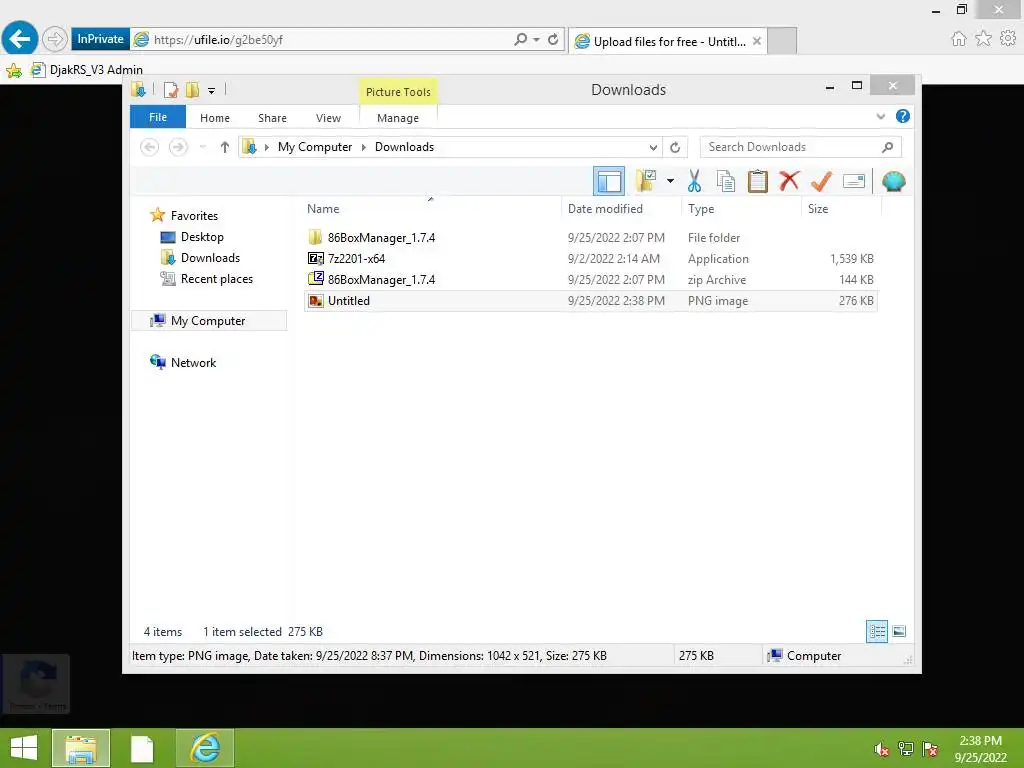Open the Share ribbon tab

272,118
